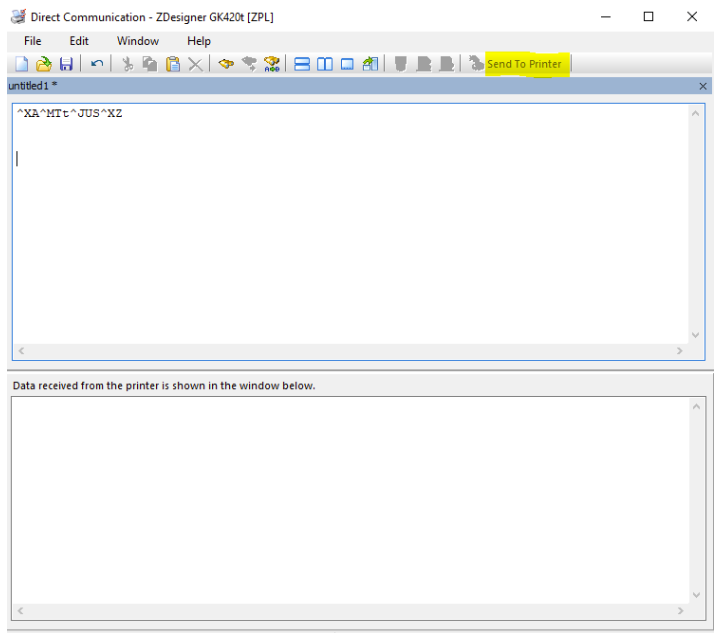Click the received data pane scroll left arrow
The width and height of the screenshot is (717, 633).
tap(20, 611)
